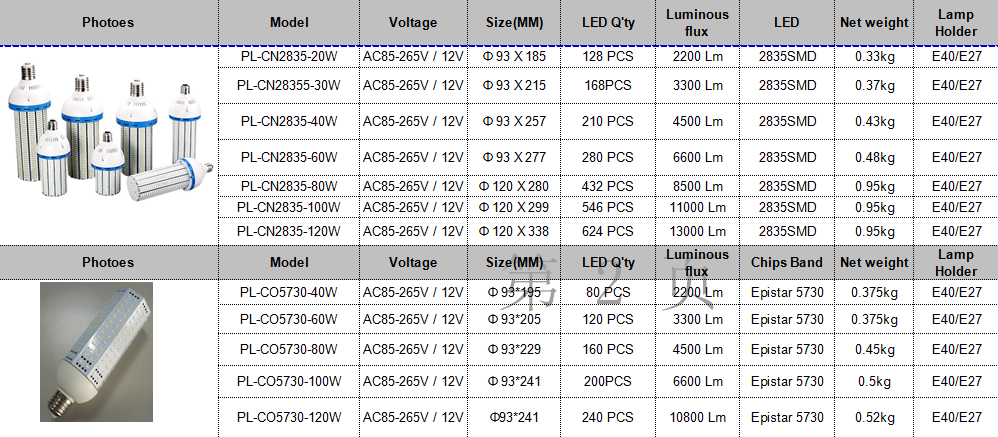Select the PL-CN2835-20W model cell
Image resolution: width=998 pixels, height=437 pixels.
[288, 56]
